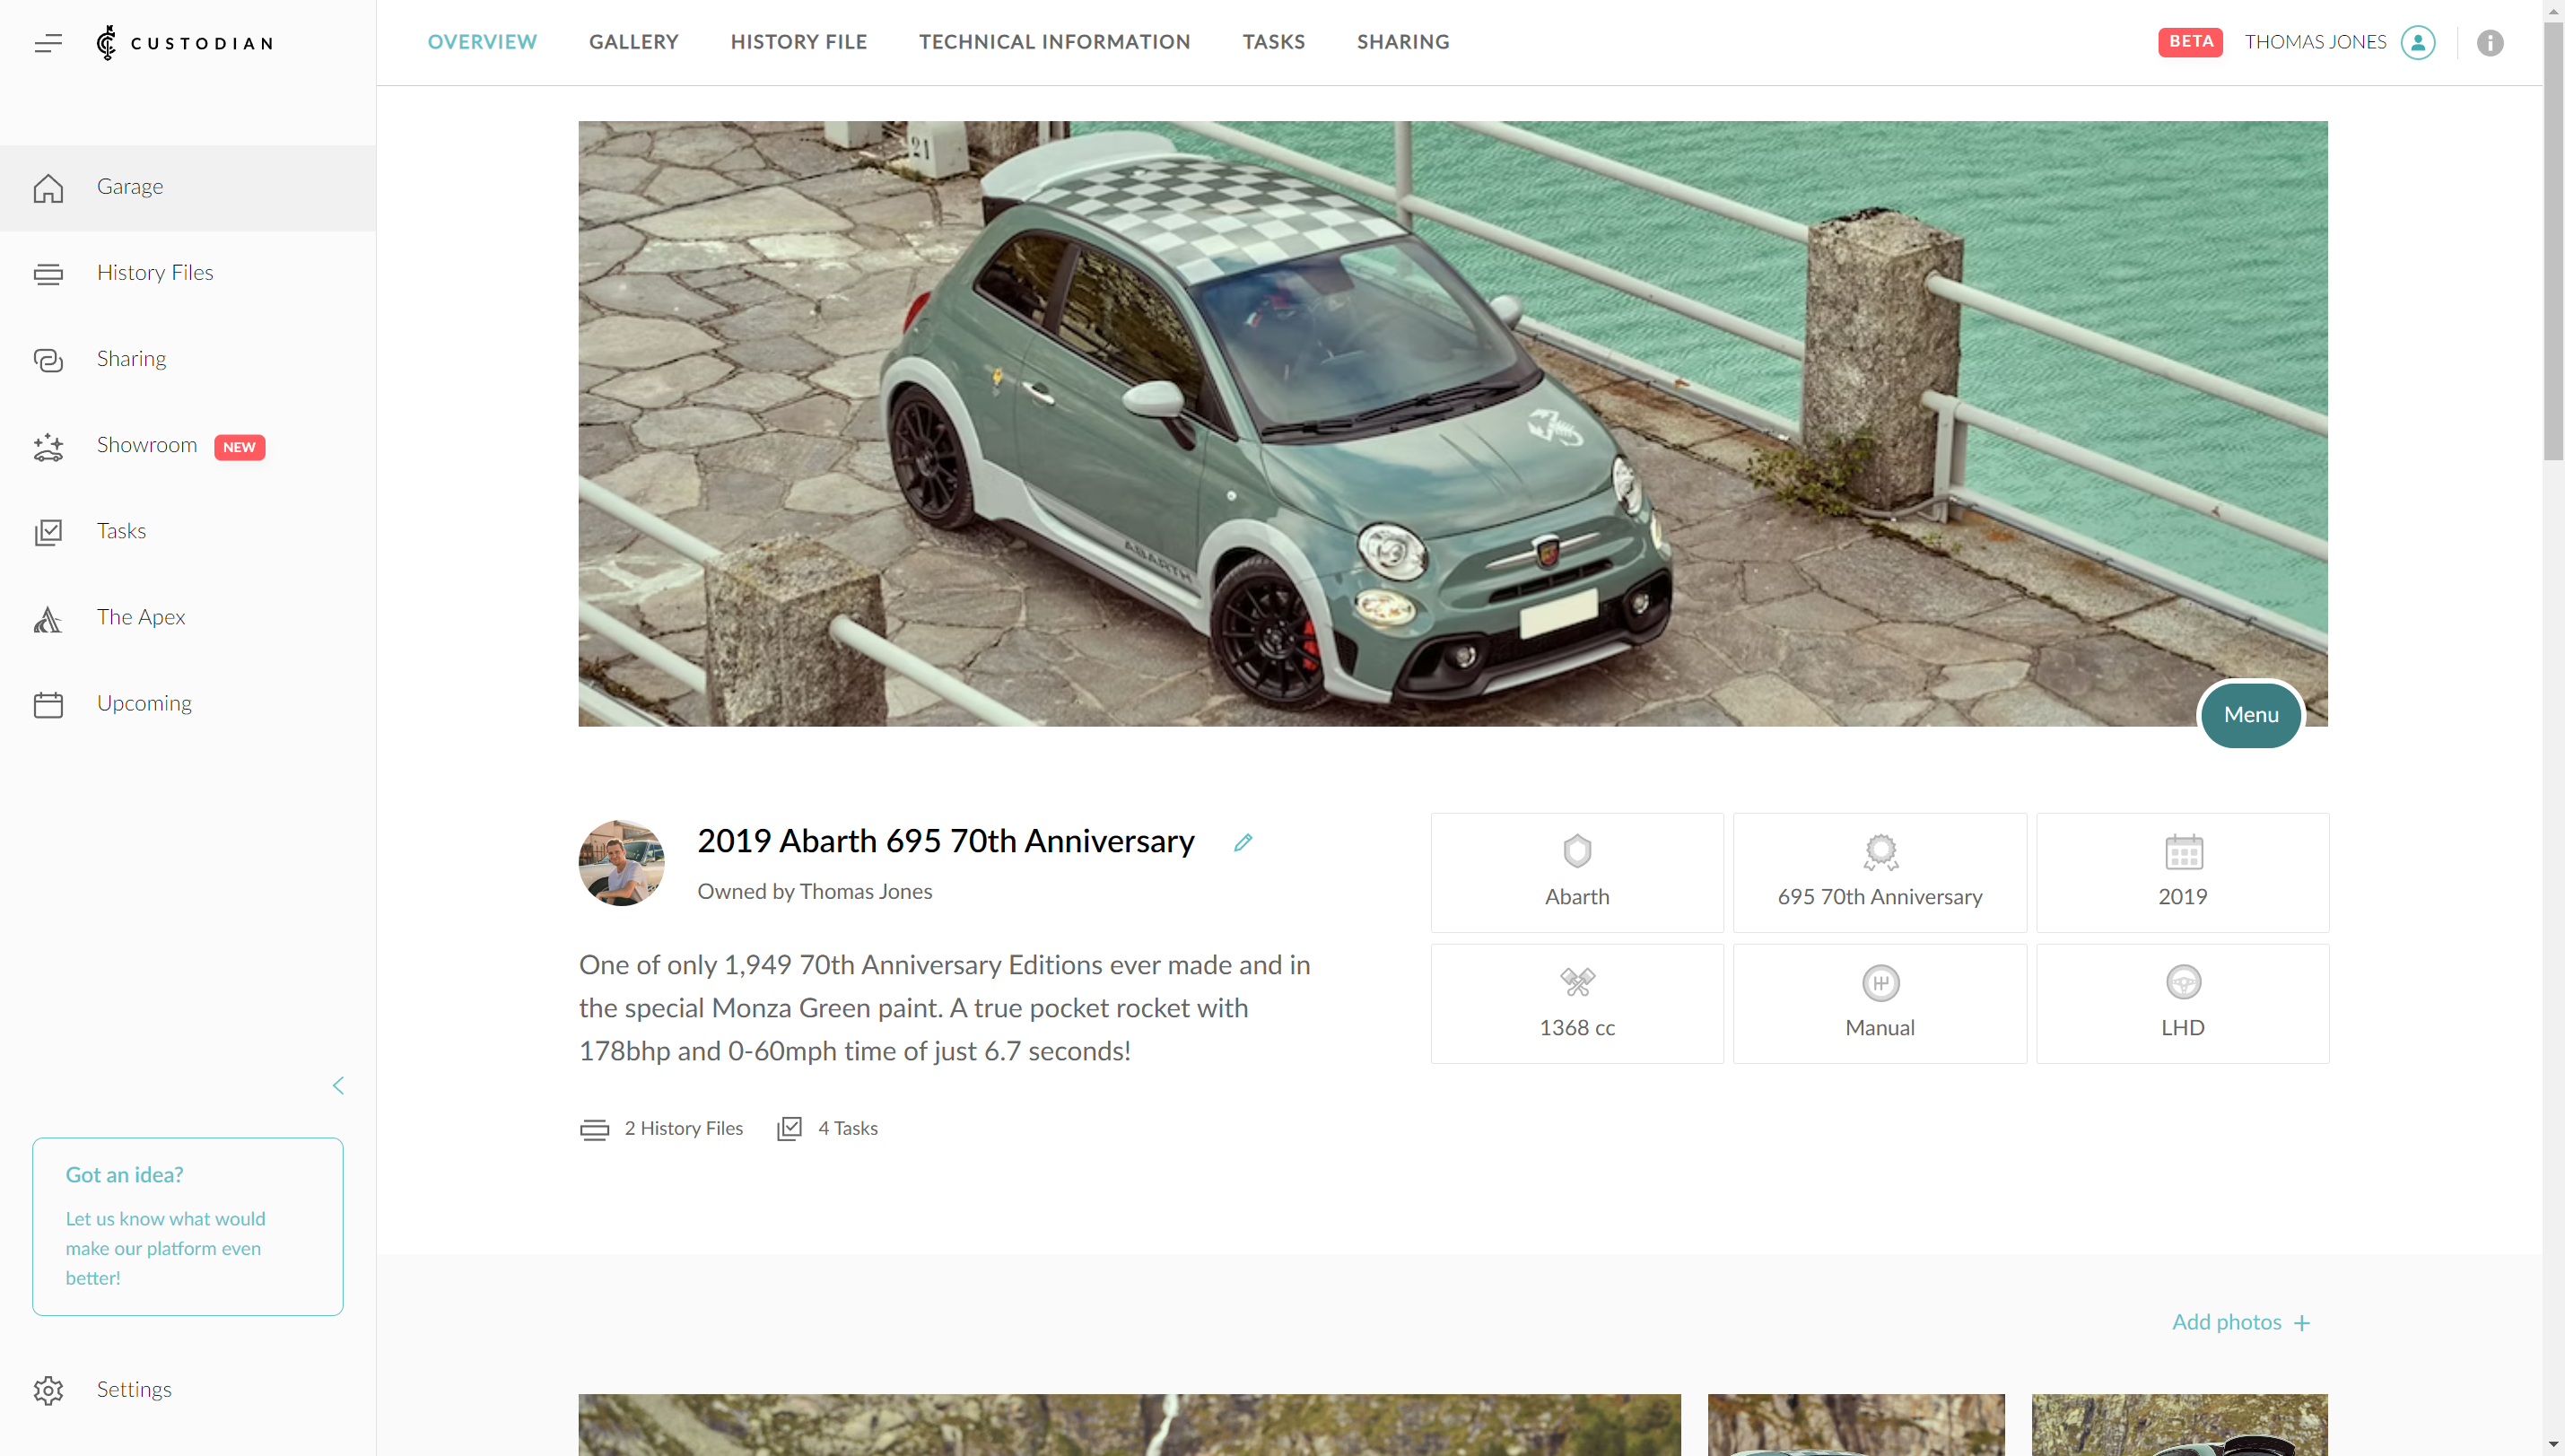This screenshot has height=1456, width=2565.
Task: Click the red BETA badge
Action: 2189,42
